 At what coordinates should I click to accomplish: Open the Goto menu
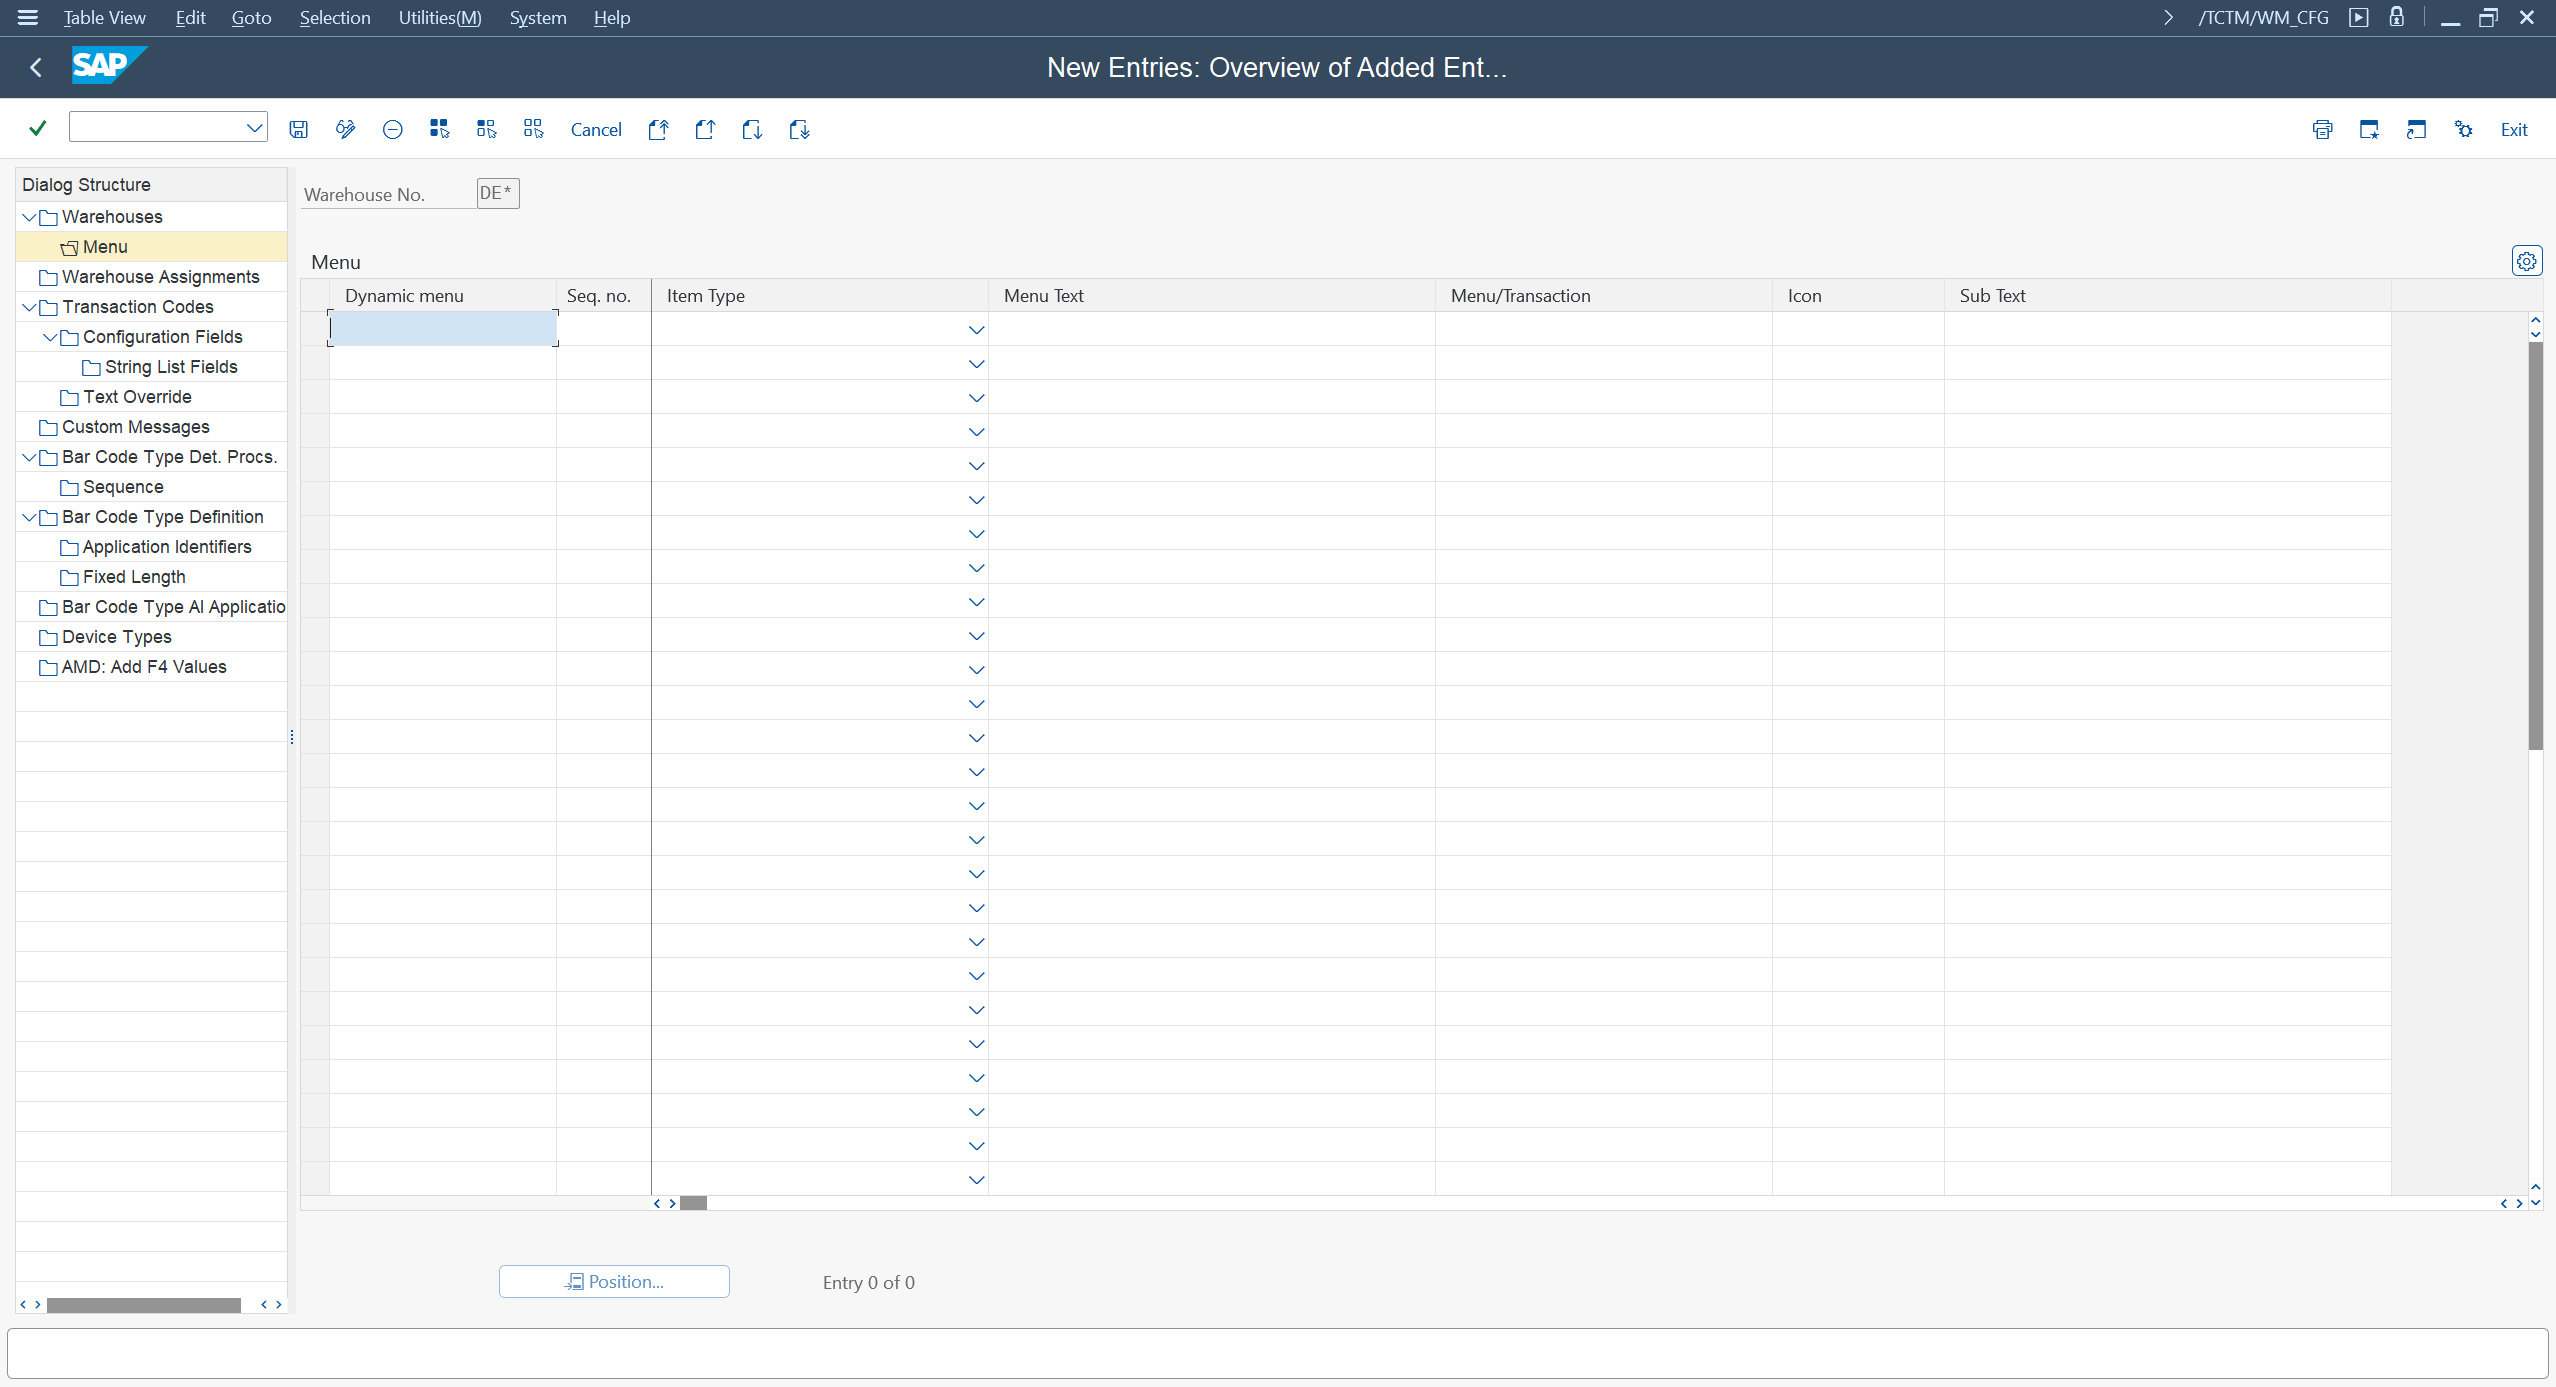point(251,18)
